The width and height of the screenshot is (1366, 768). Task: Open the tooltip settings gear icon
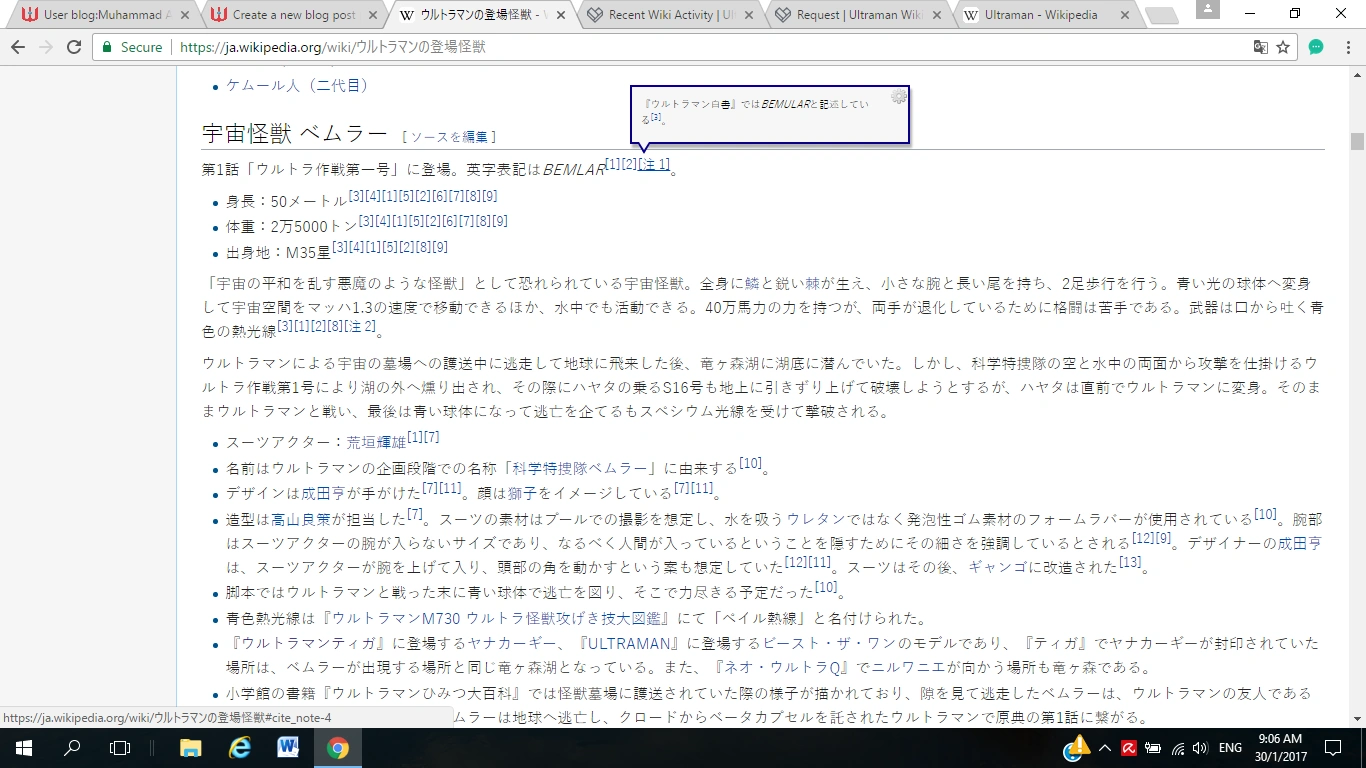click(899, 96)
